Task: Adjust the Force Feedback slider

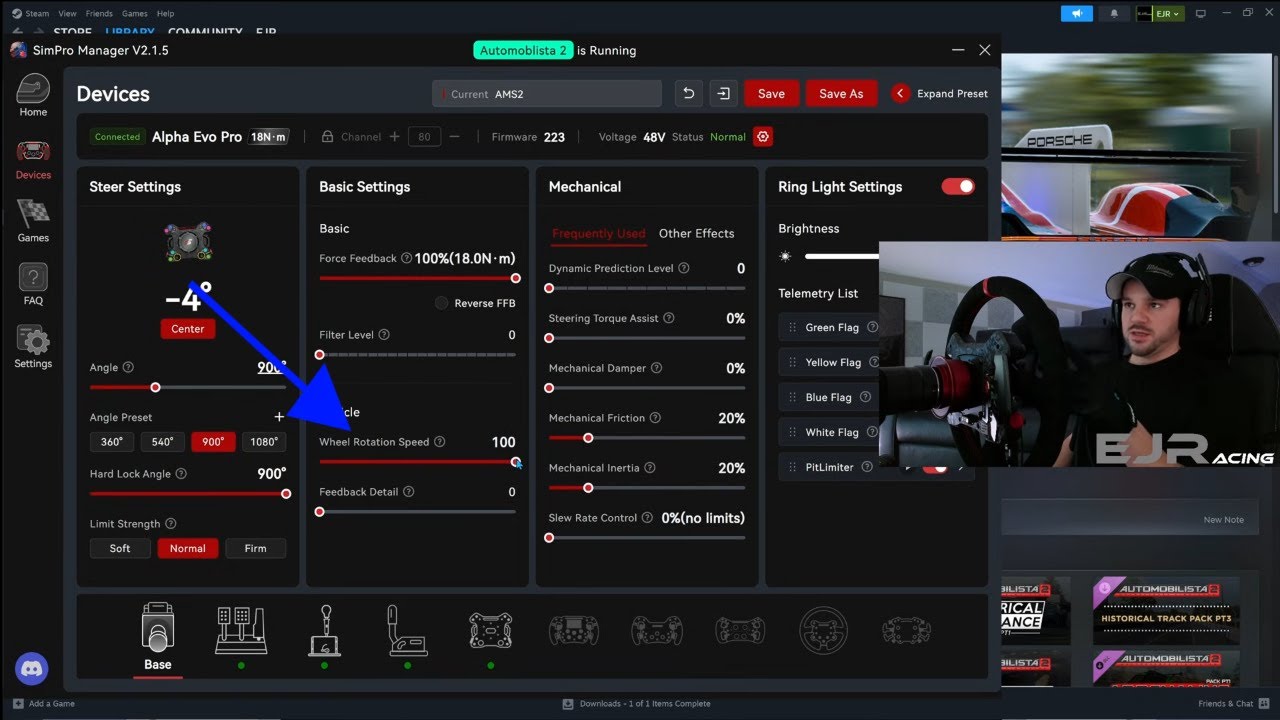Action: (418, 278)
